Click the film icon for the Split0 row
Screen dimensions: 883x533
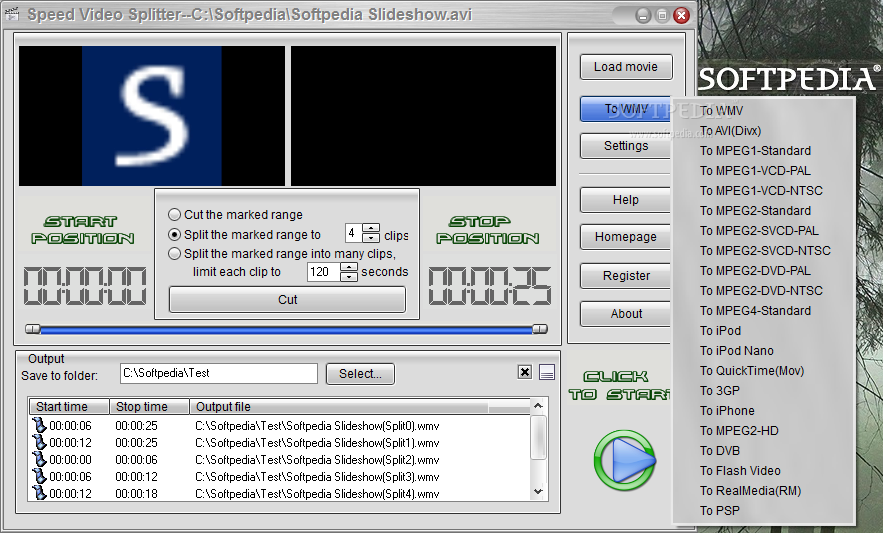(x=39, y=425)
